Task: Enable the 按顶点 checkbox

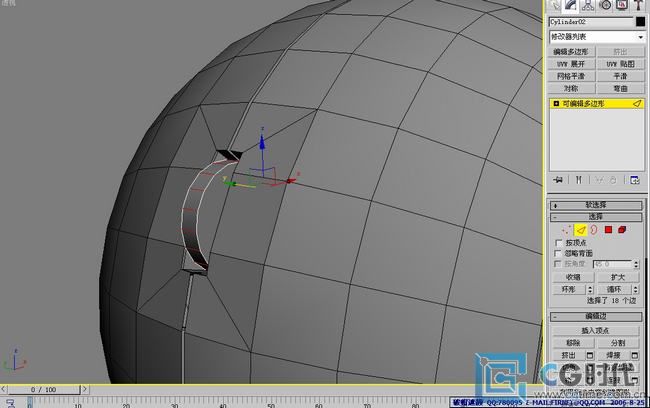Action: (x=558, y=243)
